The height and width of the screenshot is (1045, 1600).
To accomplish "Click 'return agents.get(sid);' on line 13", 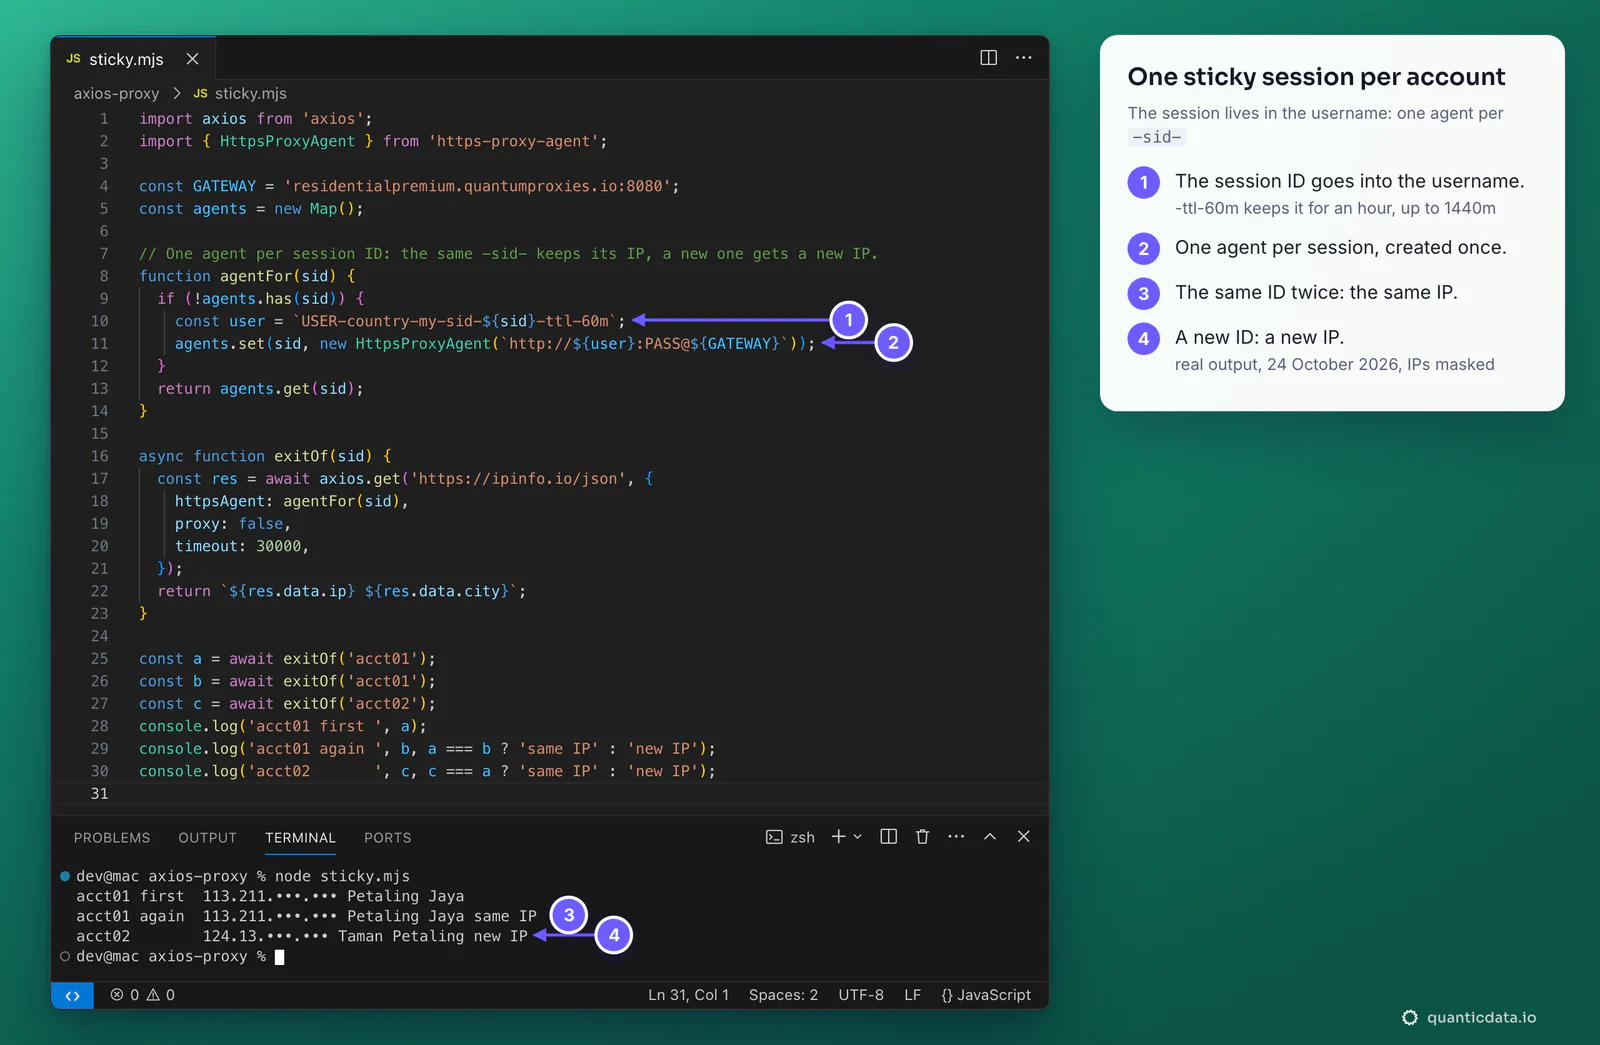I will tap(260, 389).
